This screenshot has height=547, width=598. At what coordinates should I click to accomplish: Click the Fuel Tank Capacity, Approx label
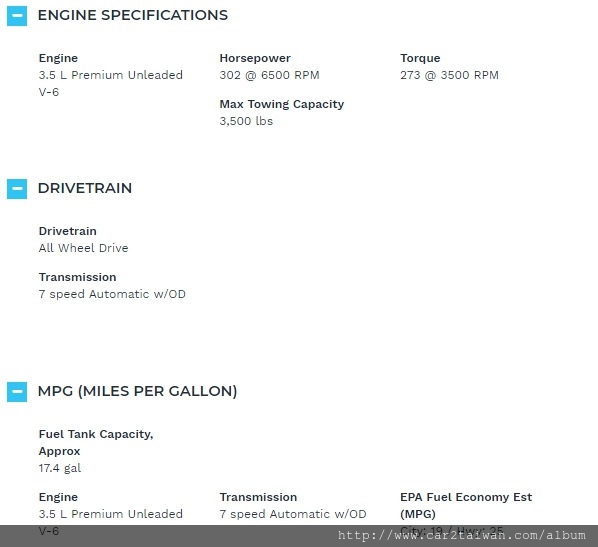coord(96,442)
